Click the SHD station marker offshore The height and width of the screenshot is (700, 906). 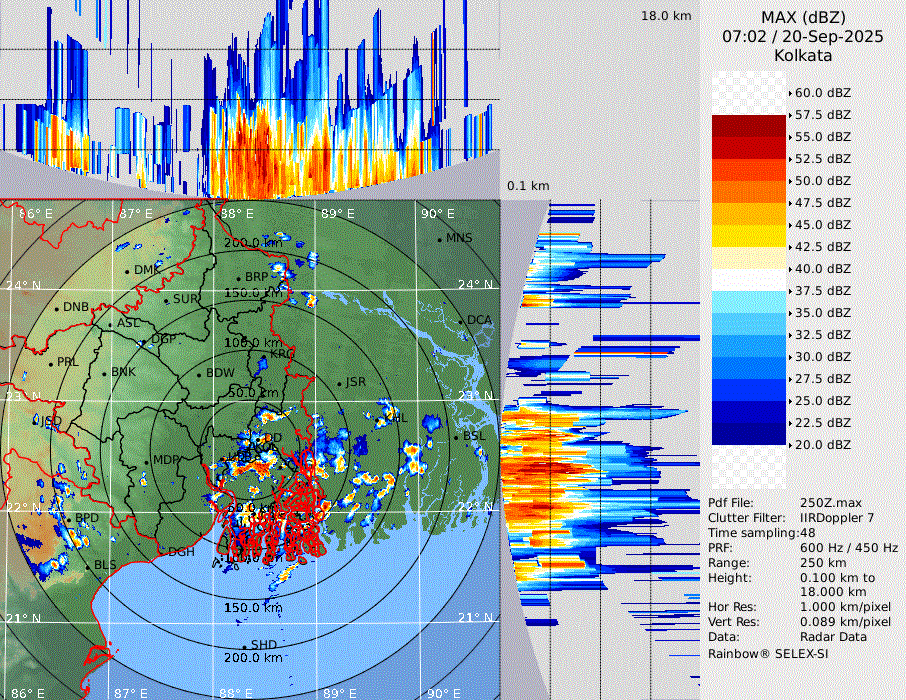point(244,645)
